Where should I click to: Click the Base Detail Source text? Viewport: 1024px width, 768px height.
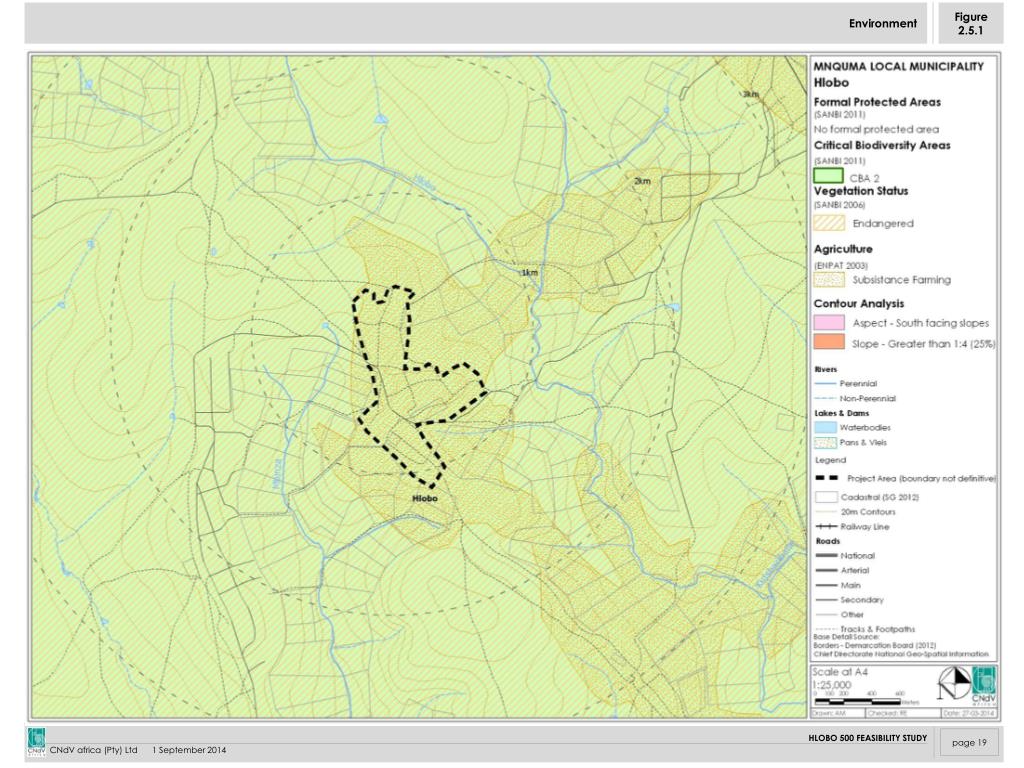tap(846, 637)
